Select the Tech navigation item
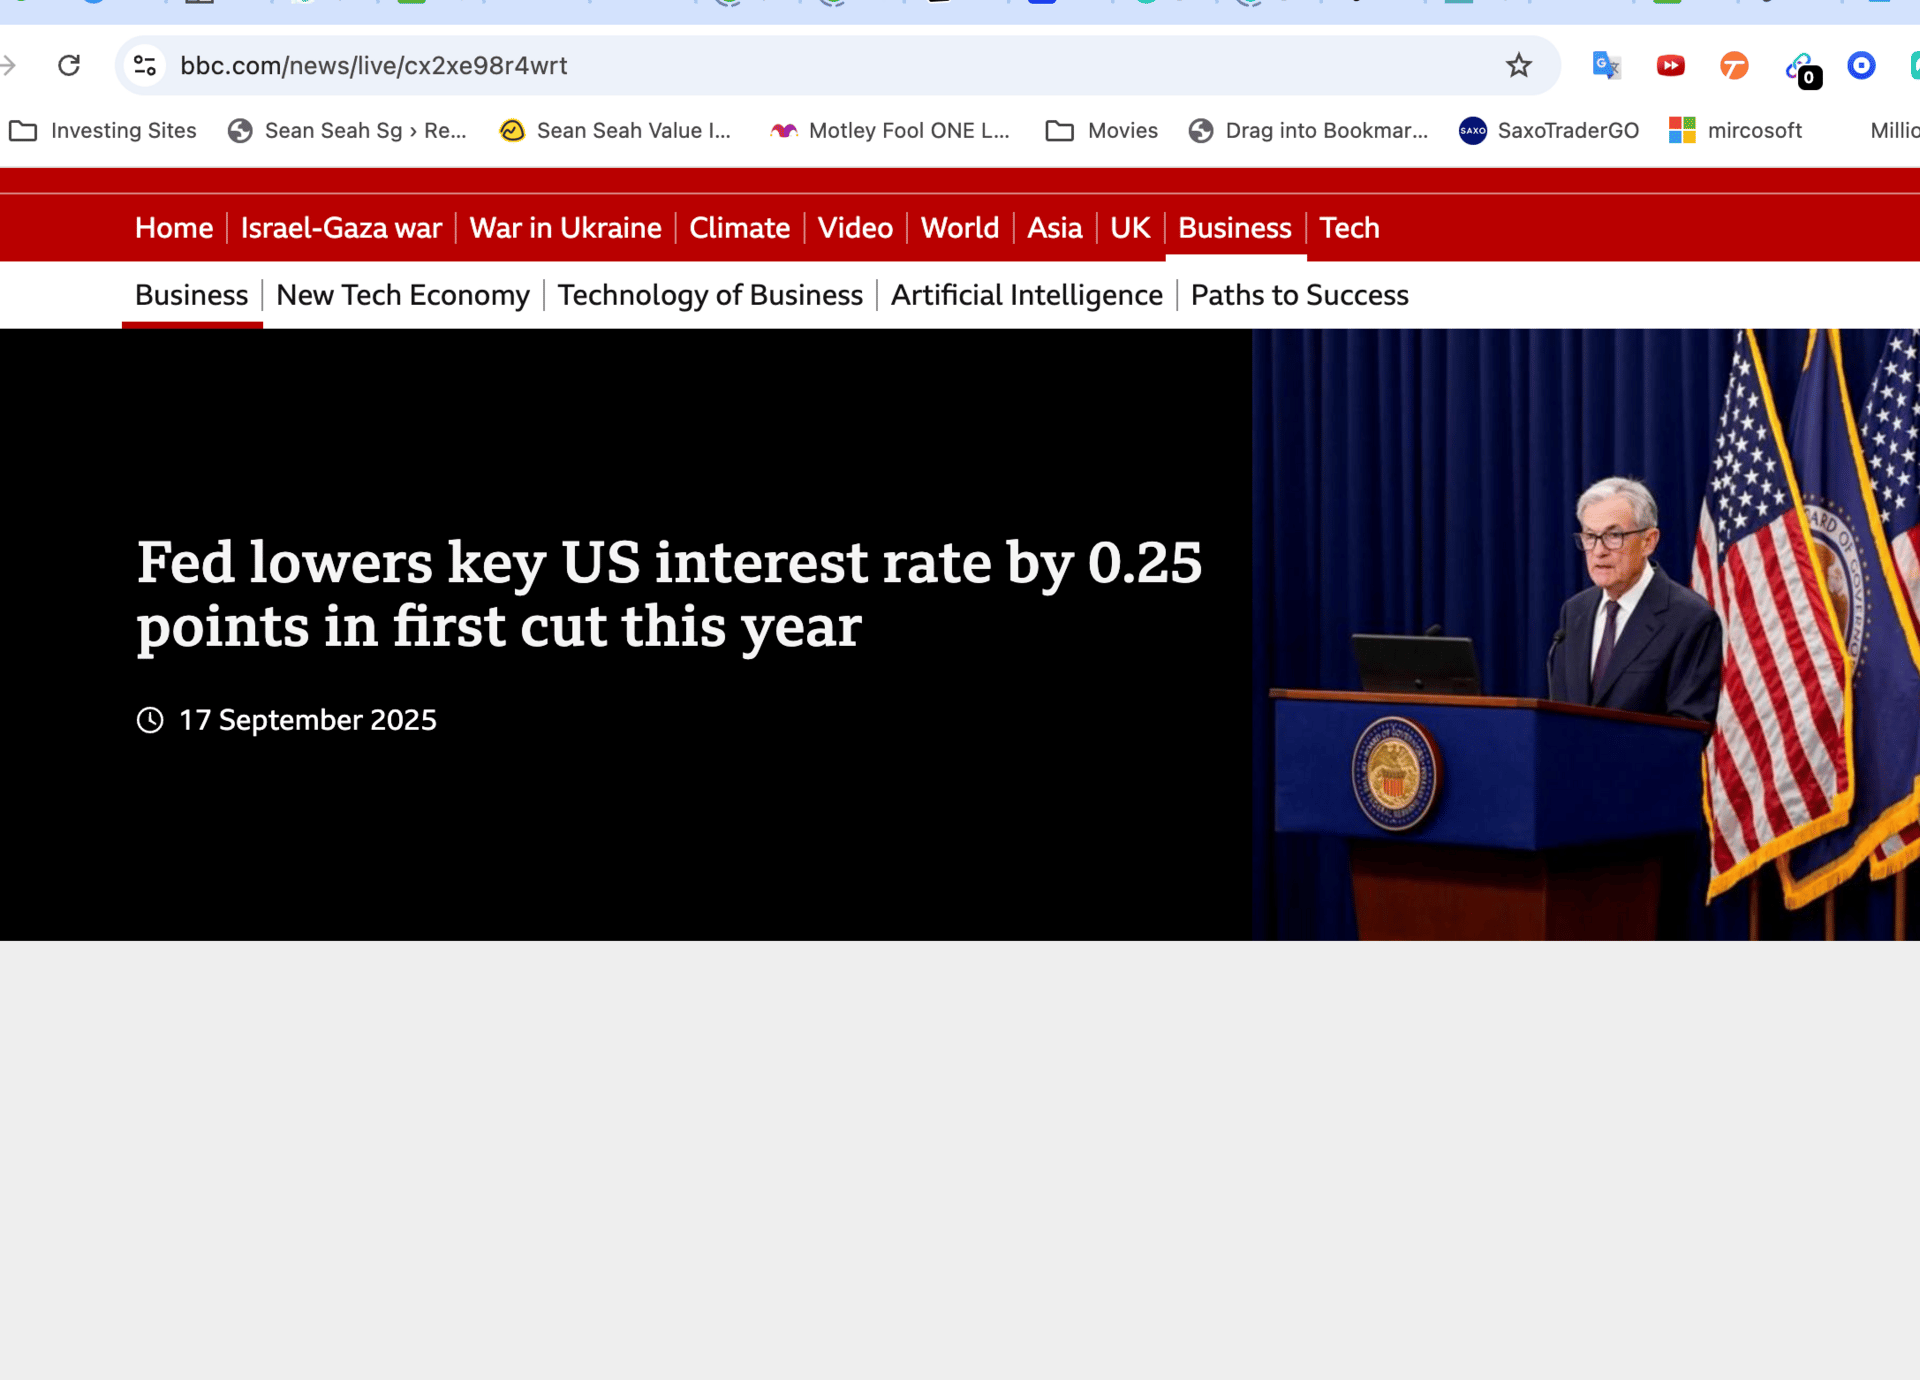The width and height of the screenshot is (1920, 1380). click(x=1349, y=228)
